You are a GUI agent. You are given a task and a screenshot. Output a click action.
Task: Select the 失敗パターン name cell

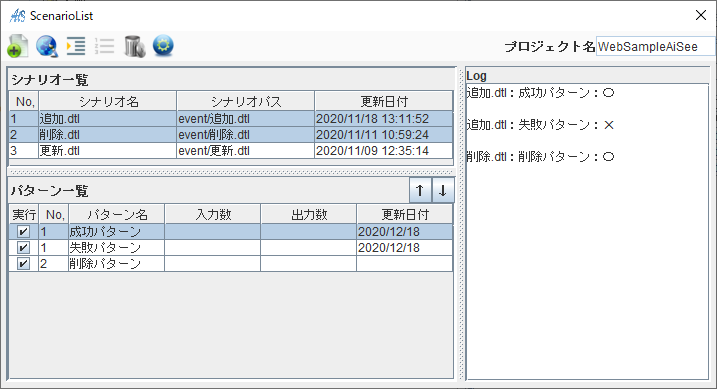116,248
